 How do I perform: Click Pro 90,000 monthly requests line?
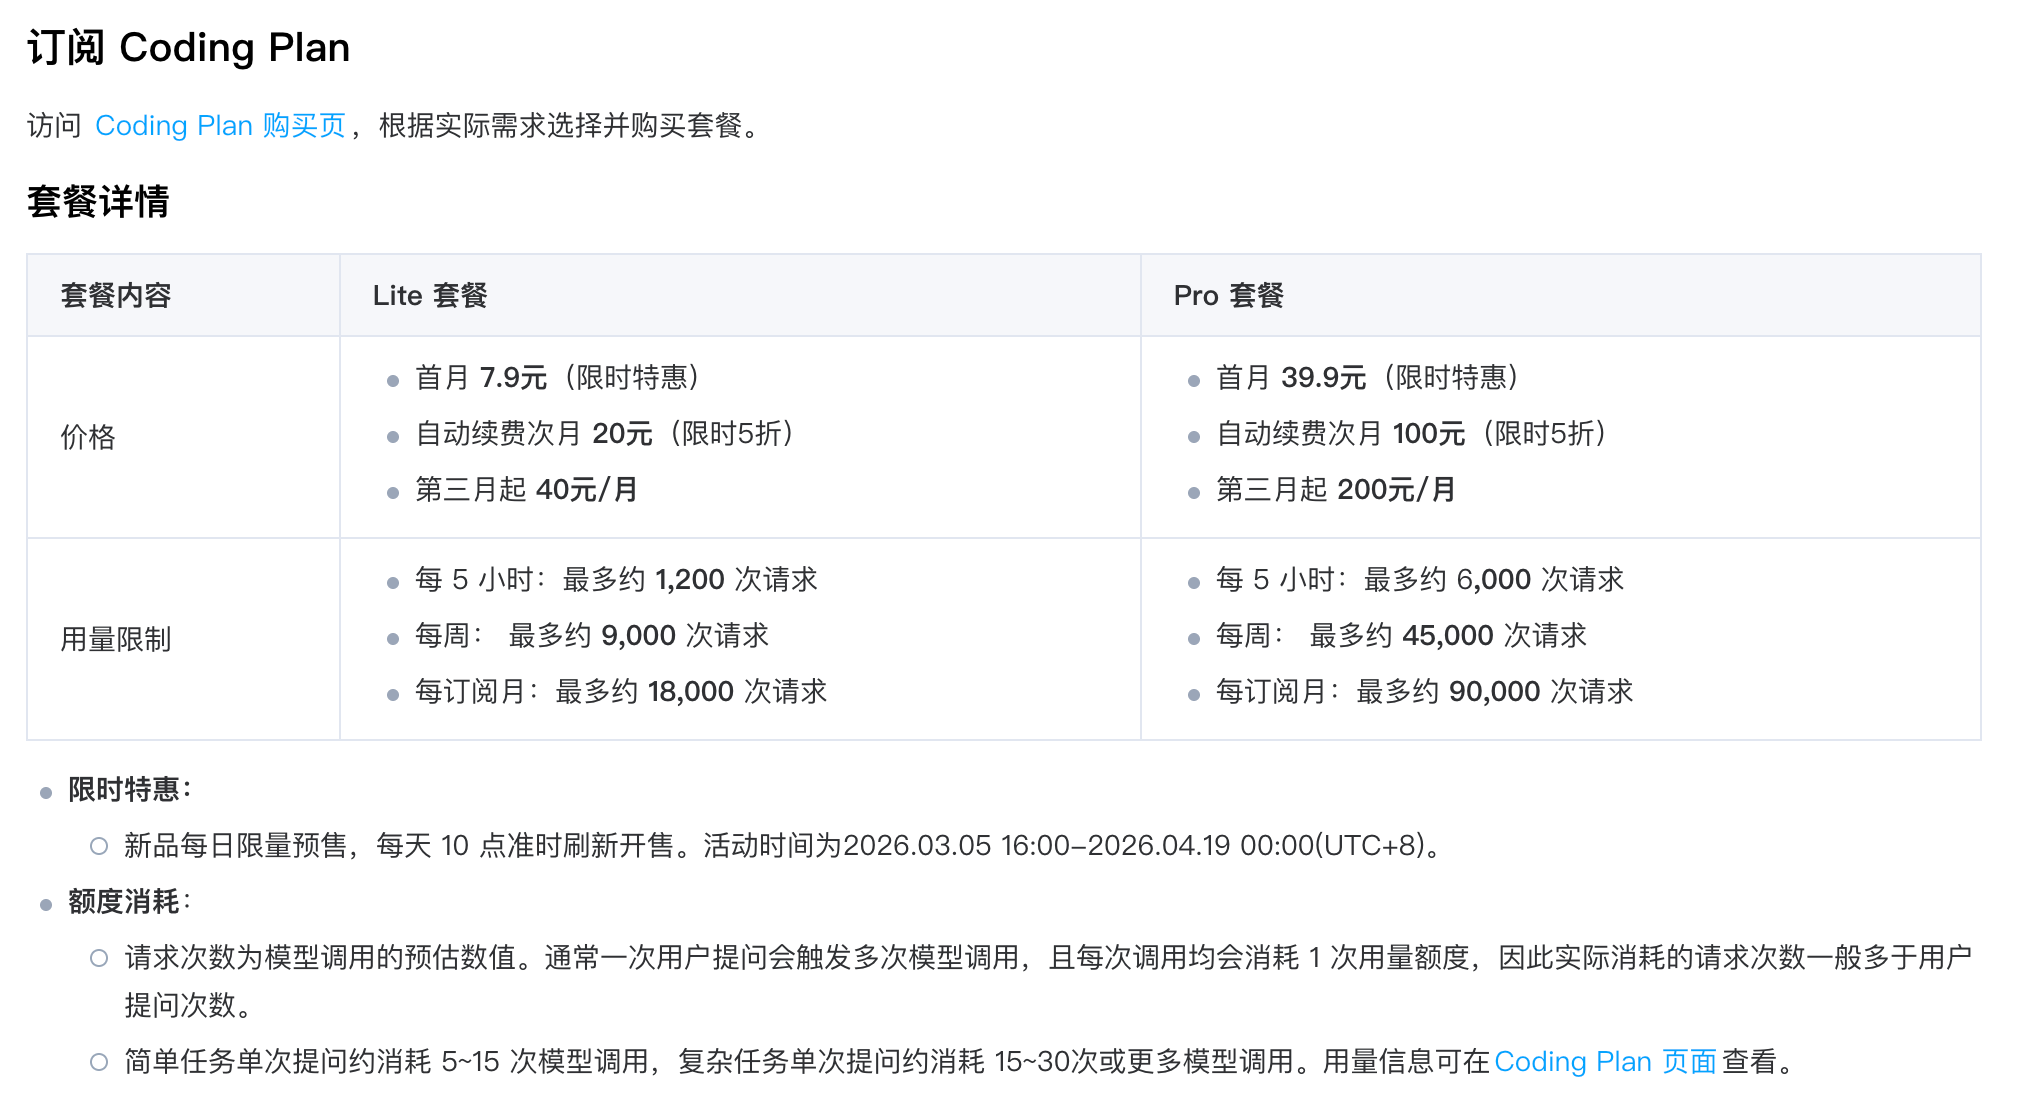pyautogui.click(x=1424, y=692)
